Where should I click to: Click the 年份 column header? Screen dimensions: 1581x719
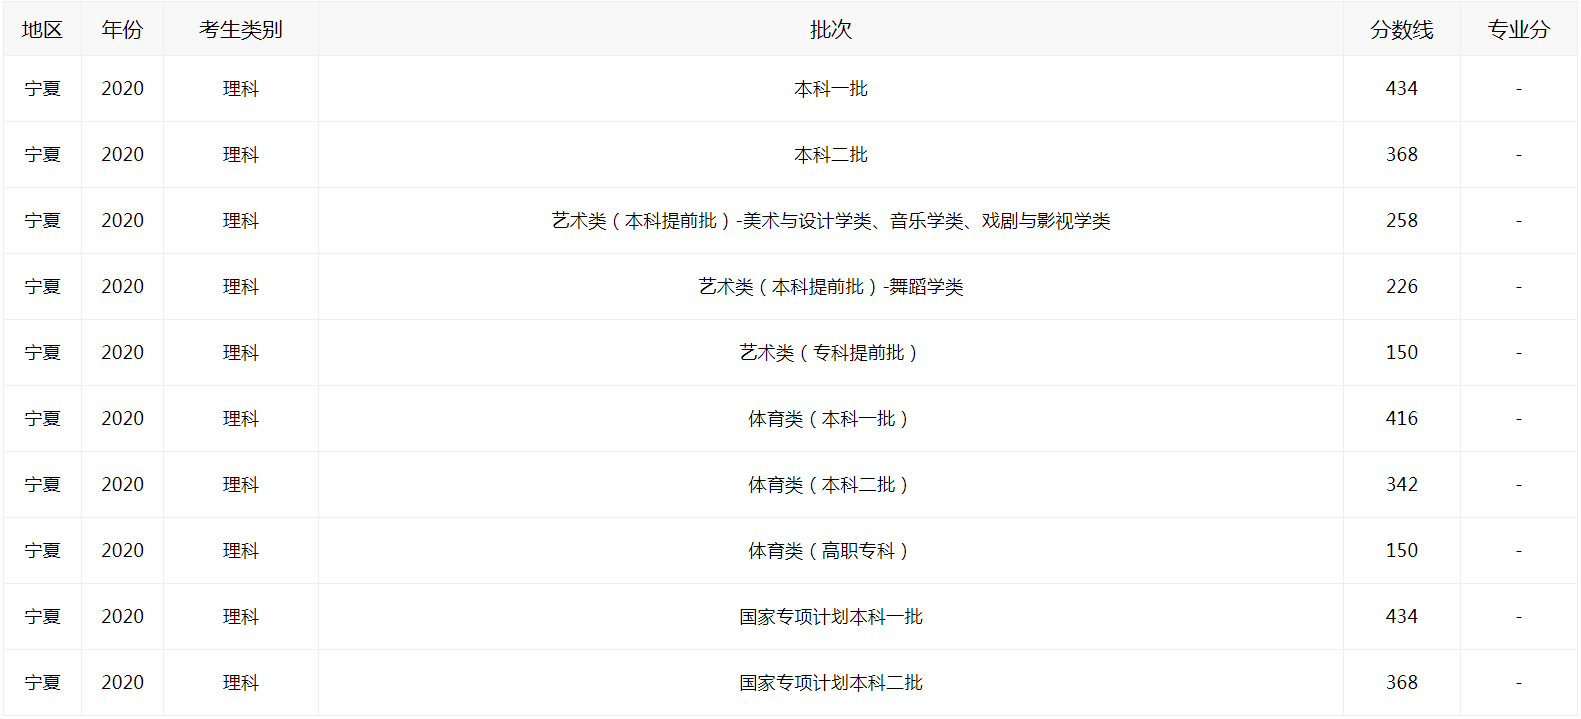click(x=122, y=30)
